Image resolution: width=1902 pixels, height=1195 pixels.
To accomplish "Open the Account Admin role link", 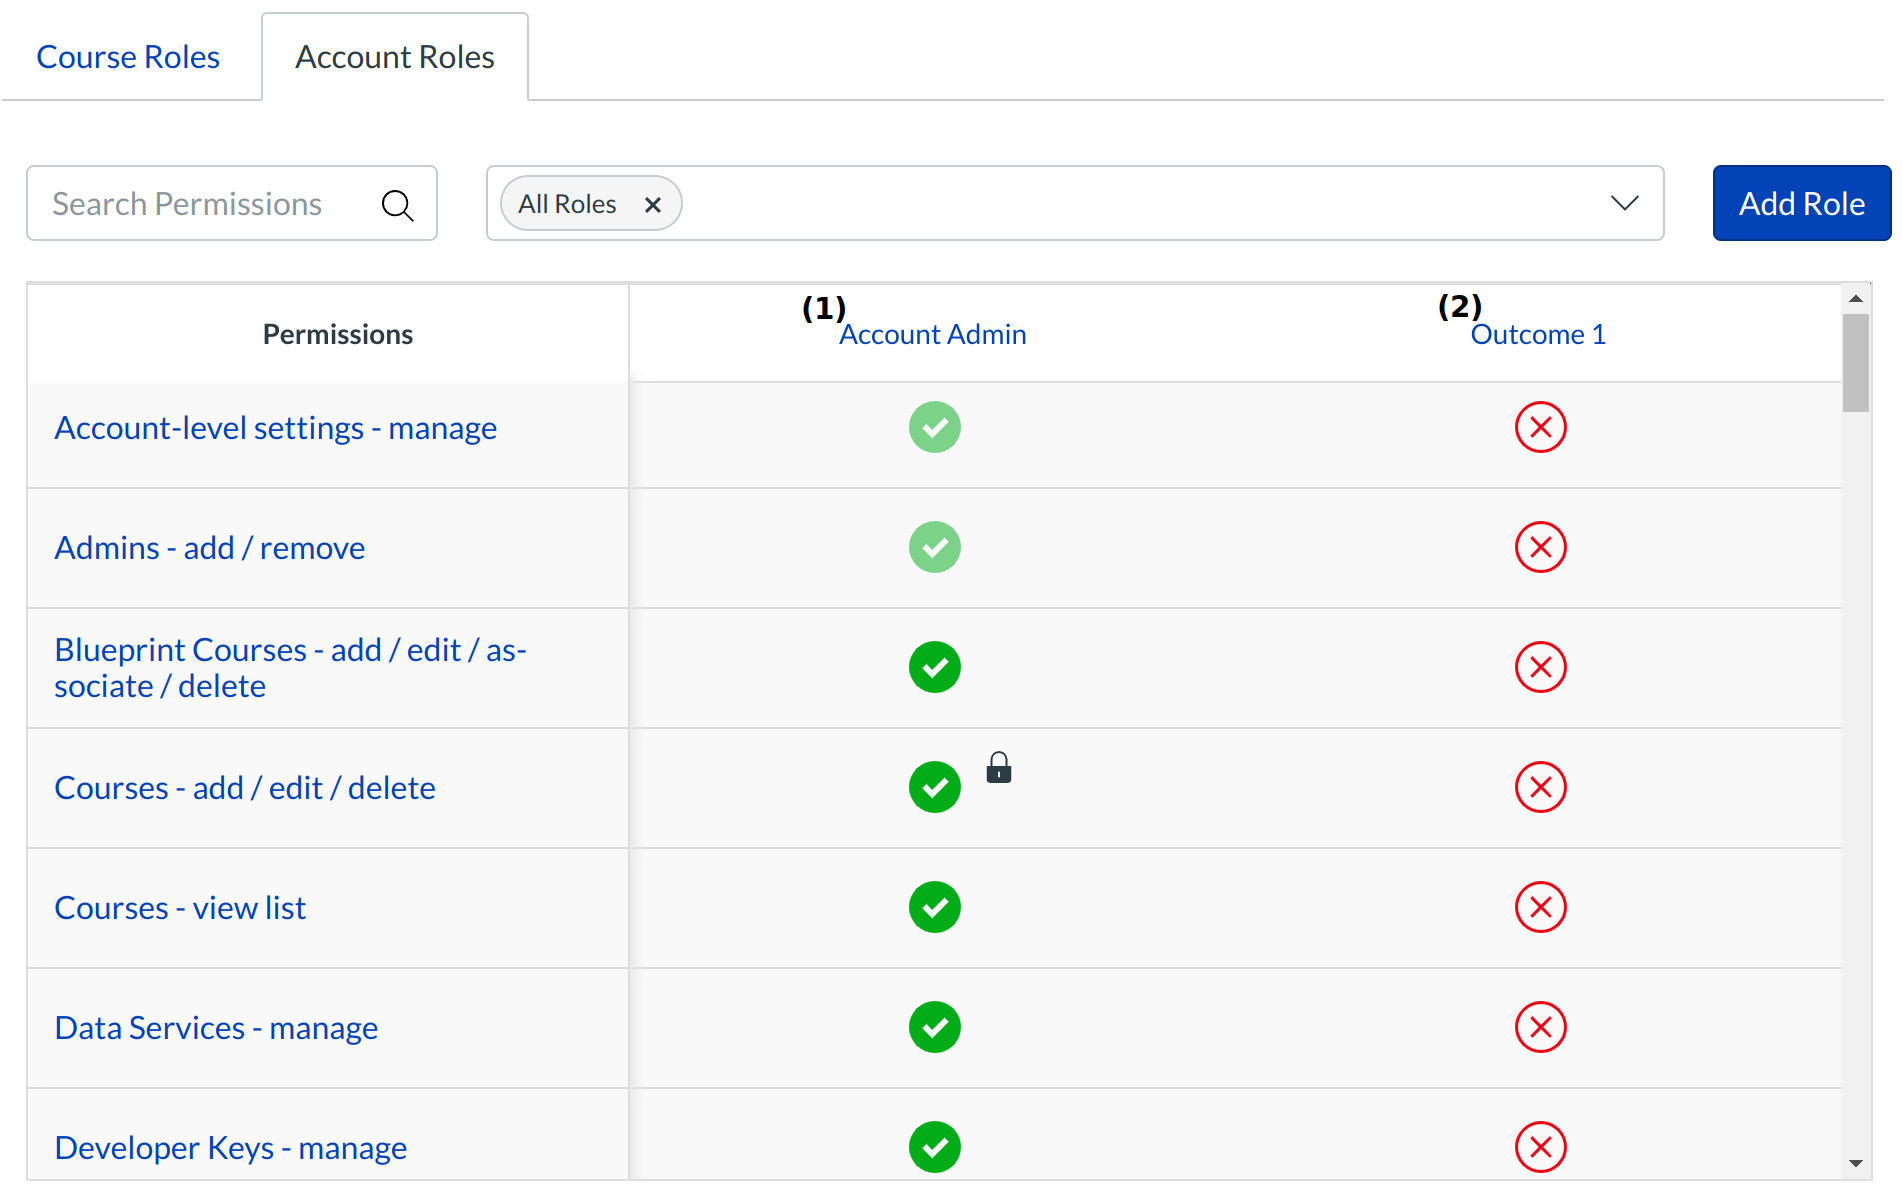I will pyautogui.click(x=931, y=334).
